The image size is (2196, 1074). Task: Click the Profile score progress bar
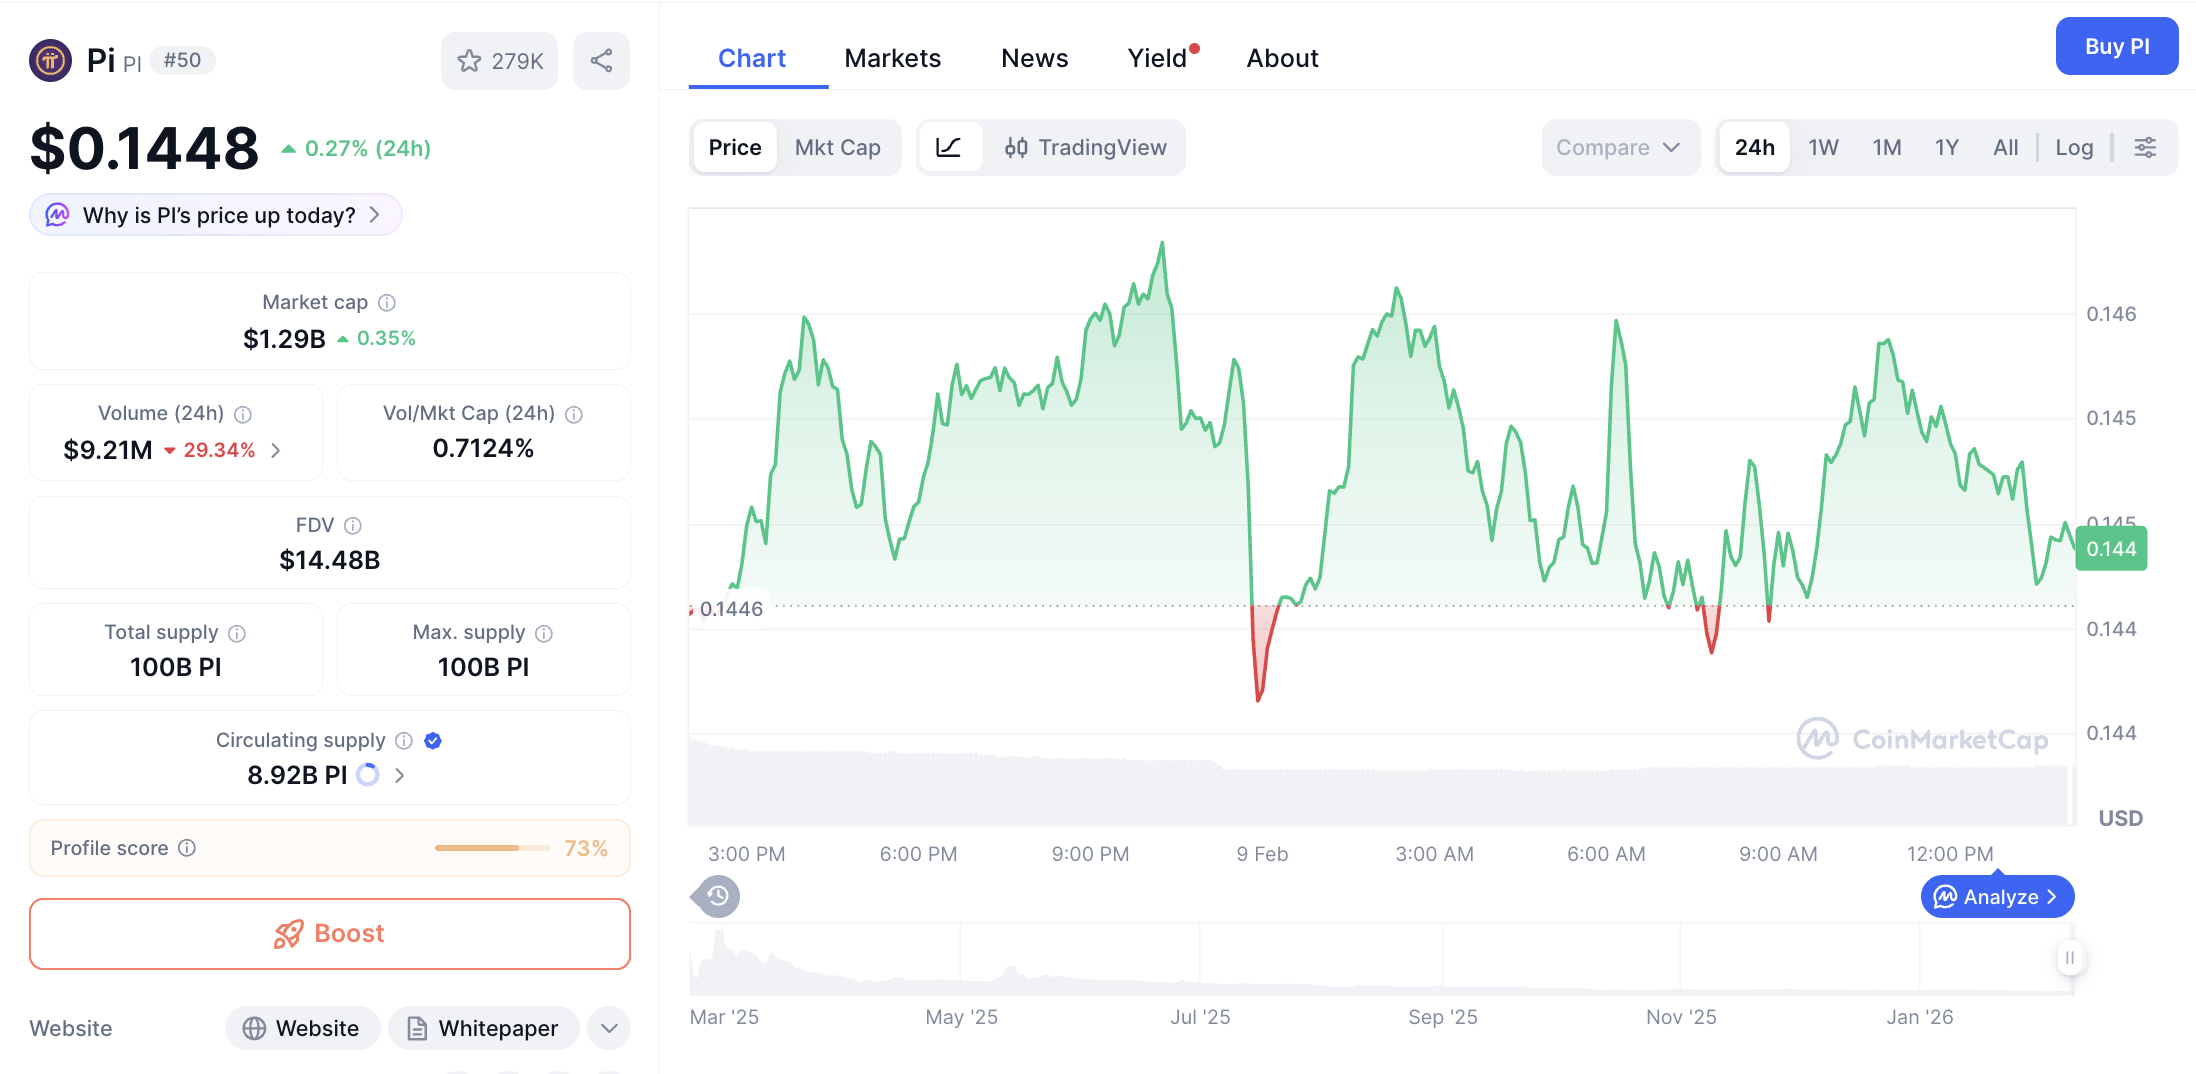pyautogui.click(x=491, y=847)
